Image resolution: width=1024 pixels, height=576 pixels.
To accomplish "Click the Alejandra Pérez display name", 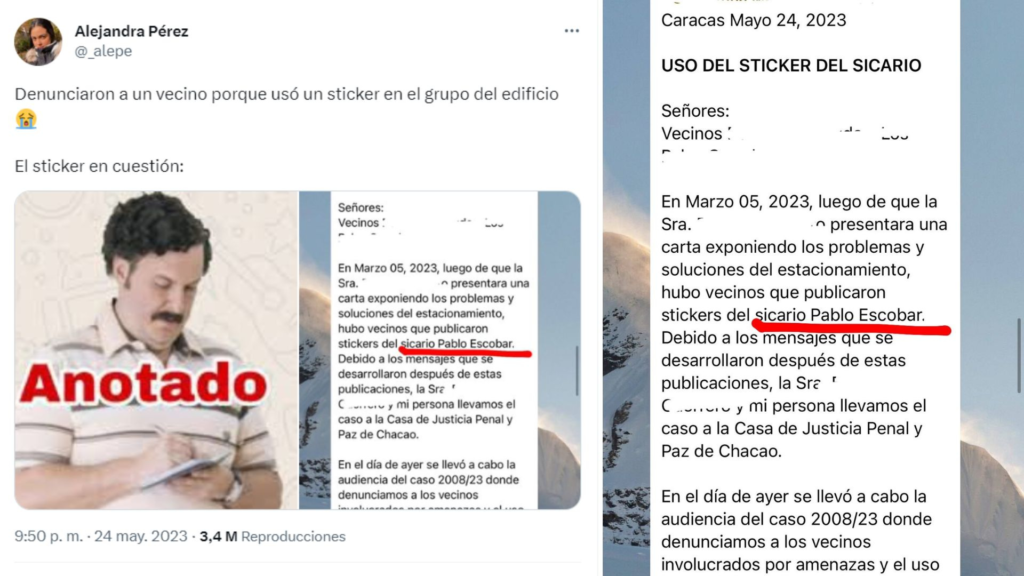I will (x=131, y=31).
